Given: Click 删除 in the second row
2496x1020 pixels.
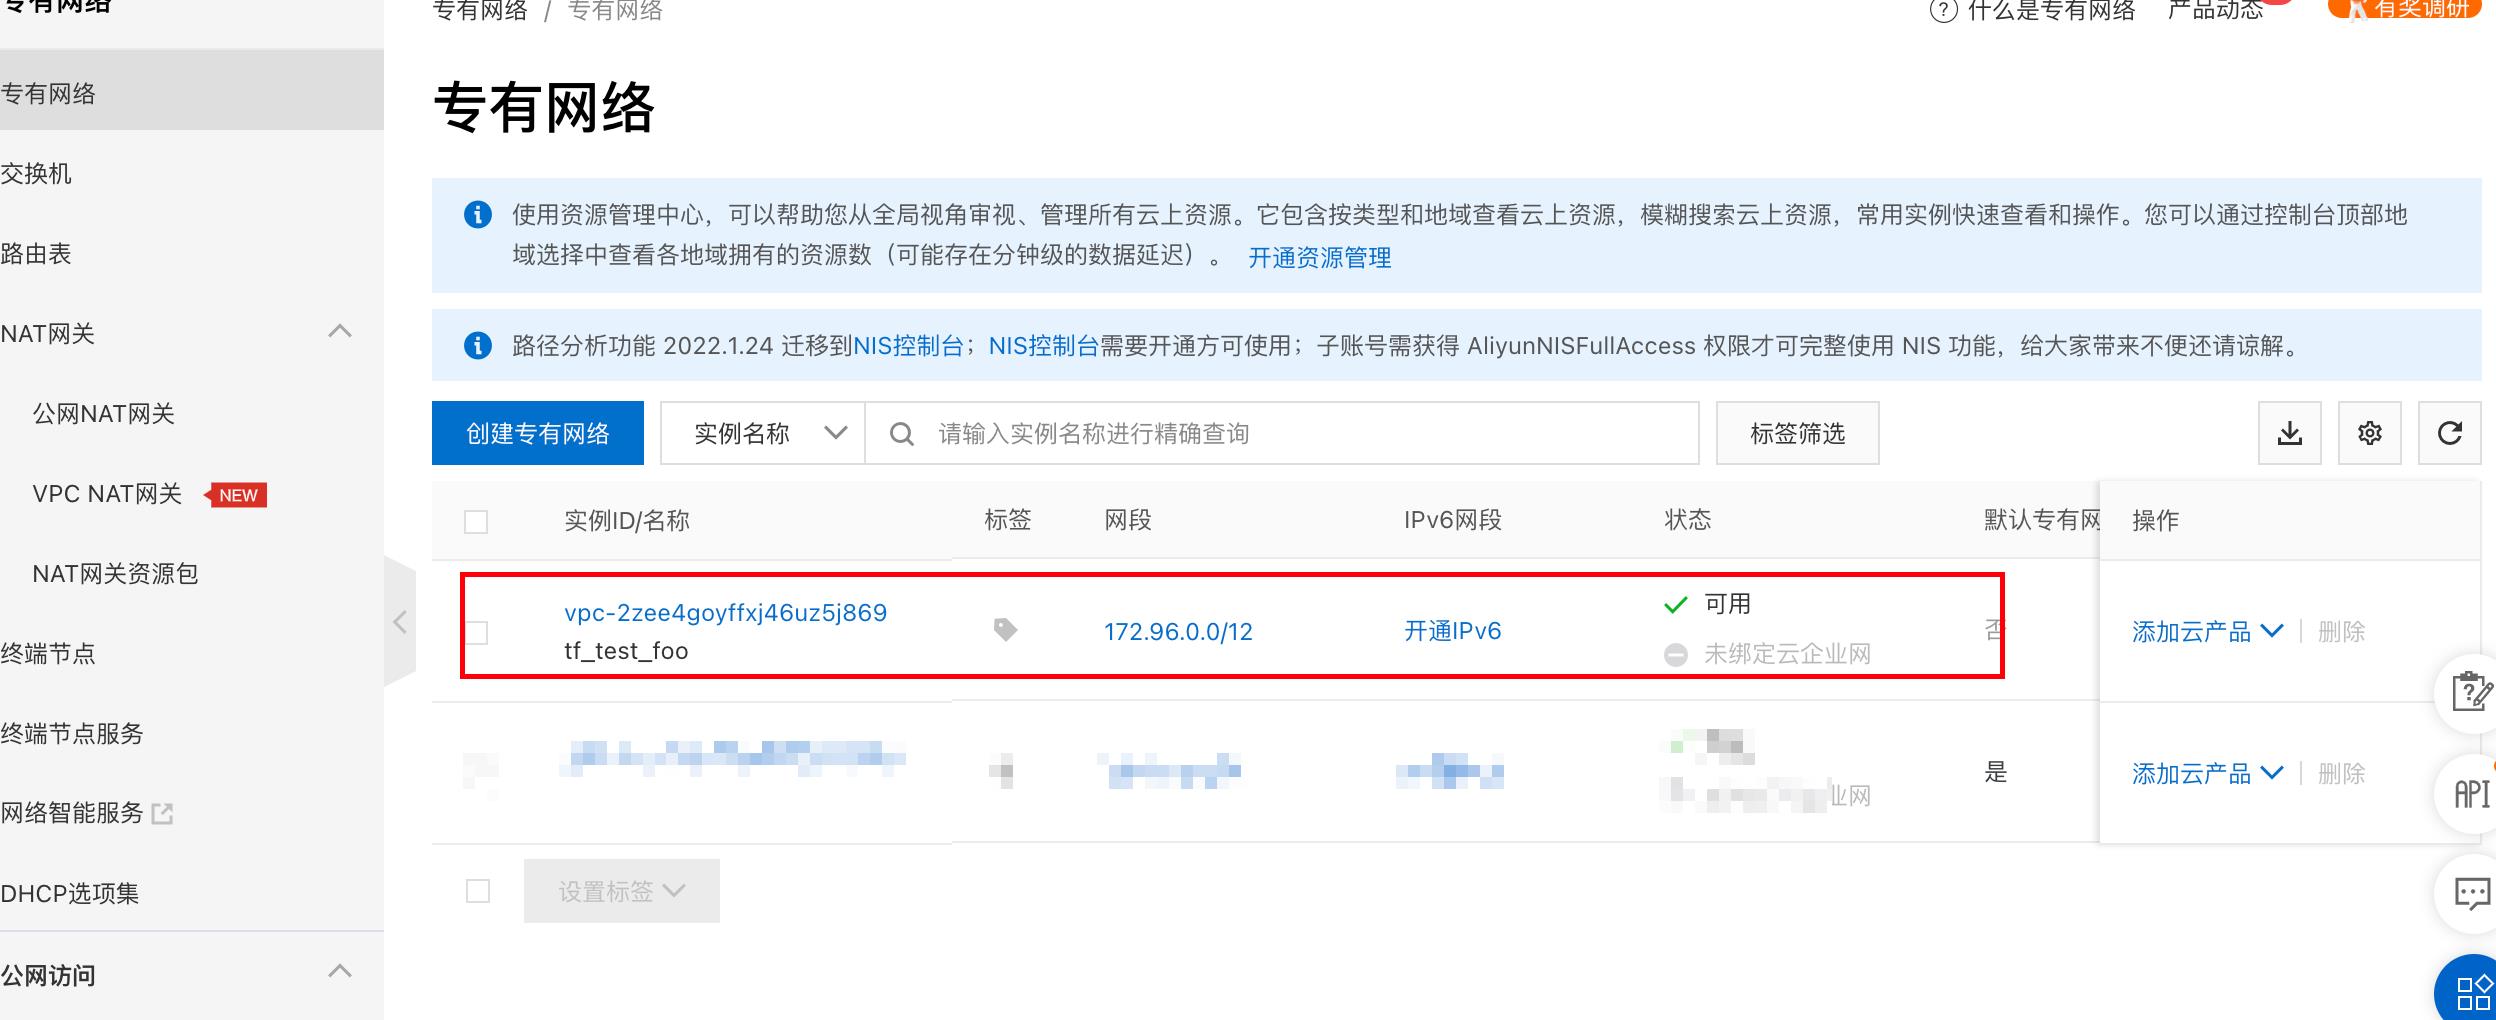Looking at the screenshot, I should coord(2341,773).
